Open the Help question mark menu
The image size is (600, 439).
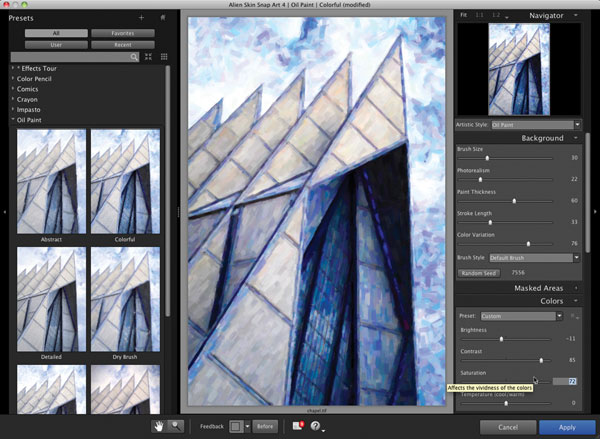coord(316,426)
